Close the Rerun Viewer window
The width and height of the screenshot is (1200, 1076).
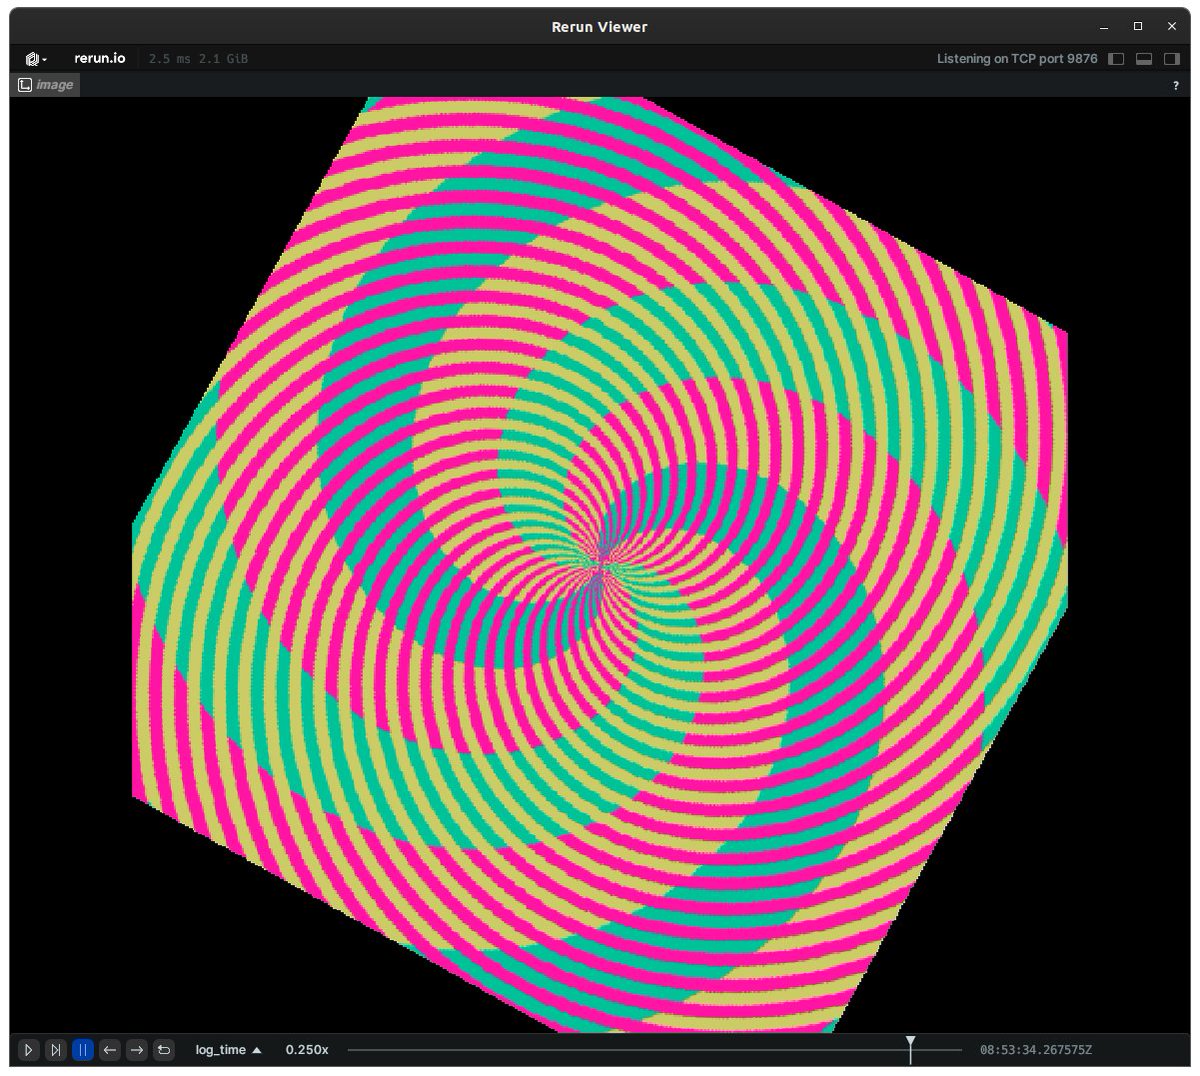1172,27
